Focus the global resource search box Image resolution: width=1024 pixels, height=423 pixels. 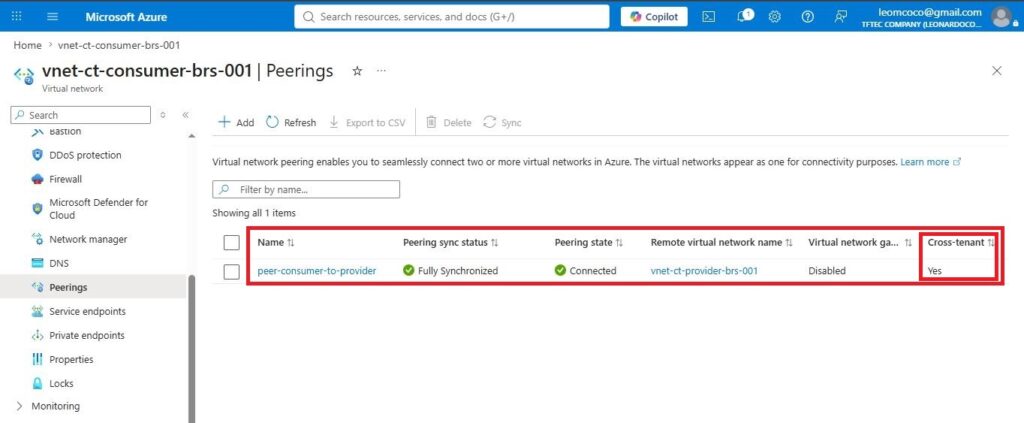click(x=451, y=17)
